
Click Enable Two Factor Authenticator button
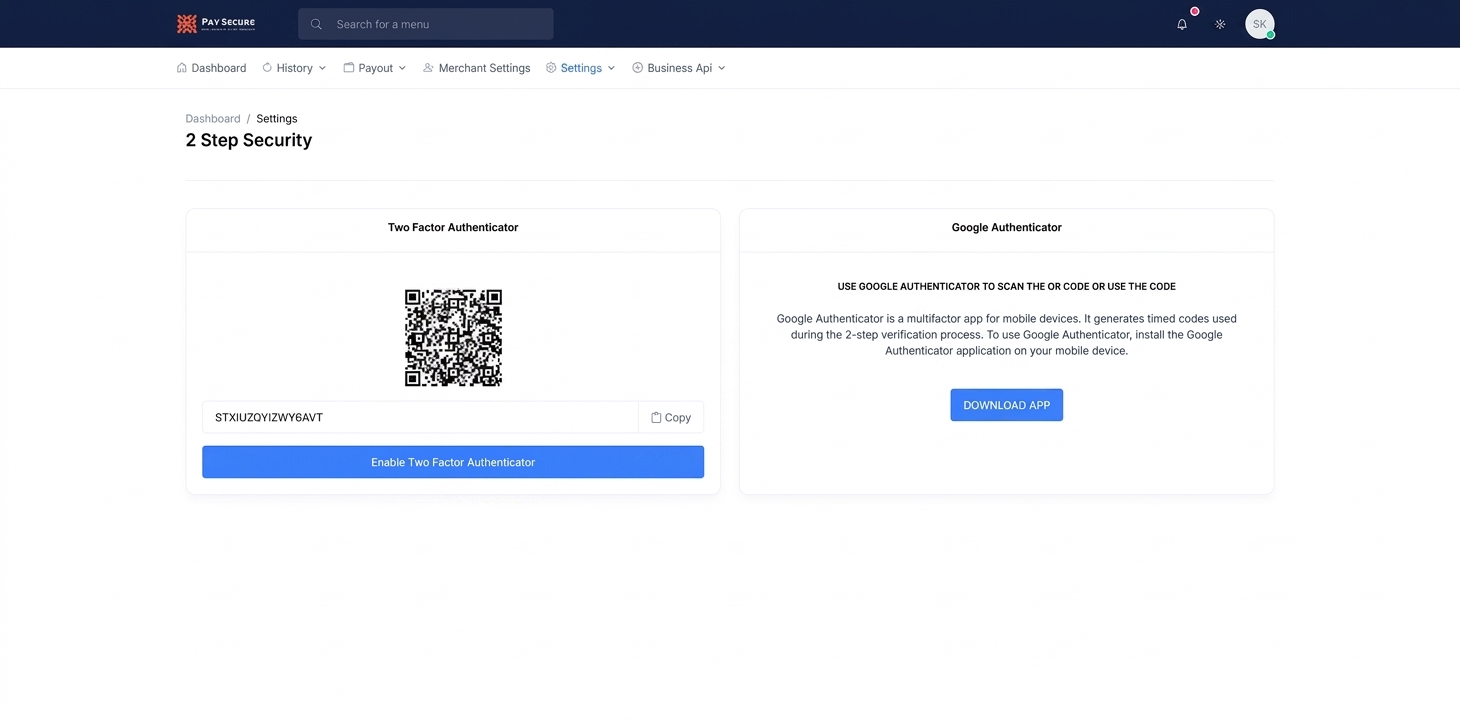(x=453, y=462)
